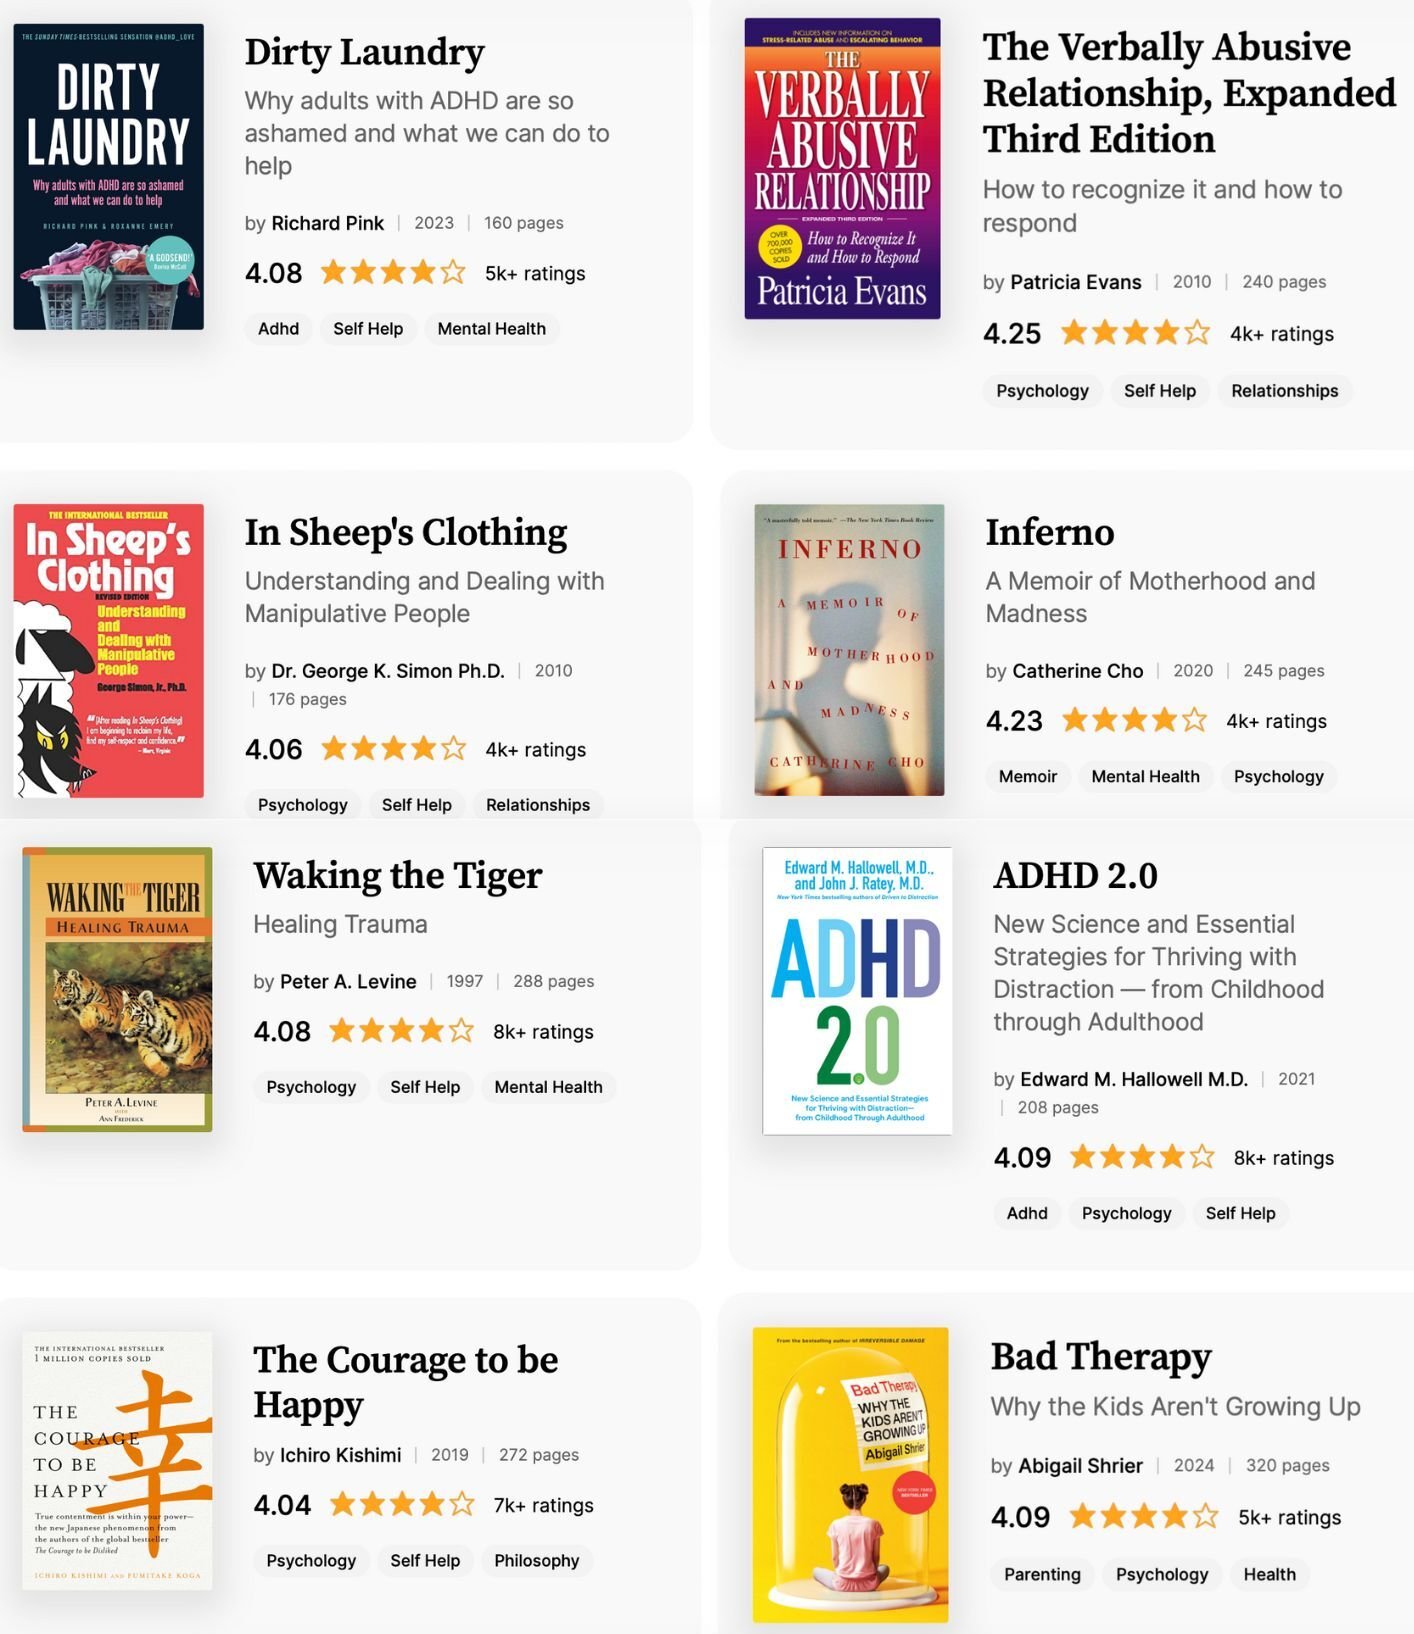This screenshot has height=1634, width=1414.
Task: Click author name Patricia Evans
Action: [x=1075, y=282]
